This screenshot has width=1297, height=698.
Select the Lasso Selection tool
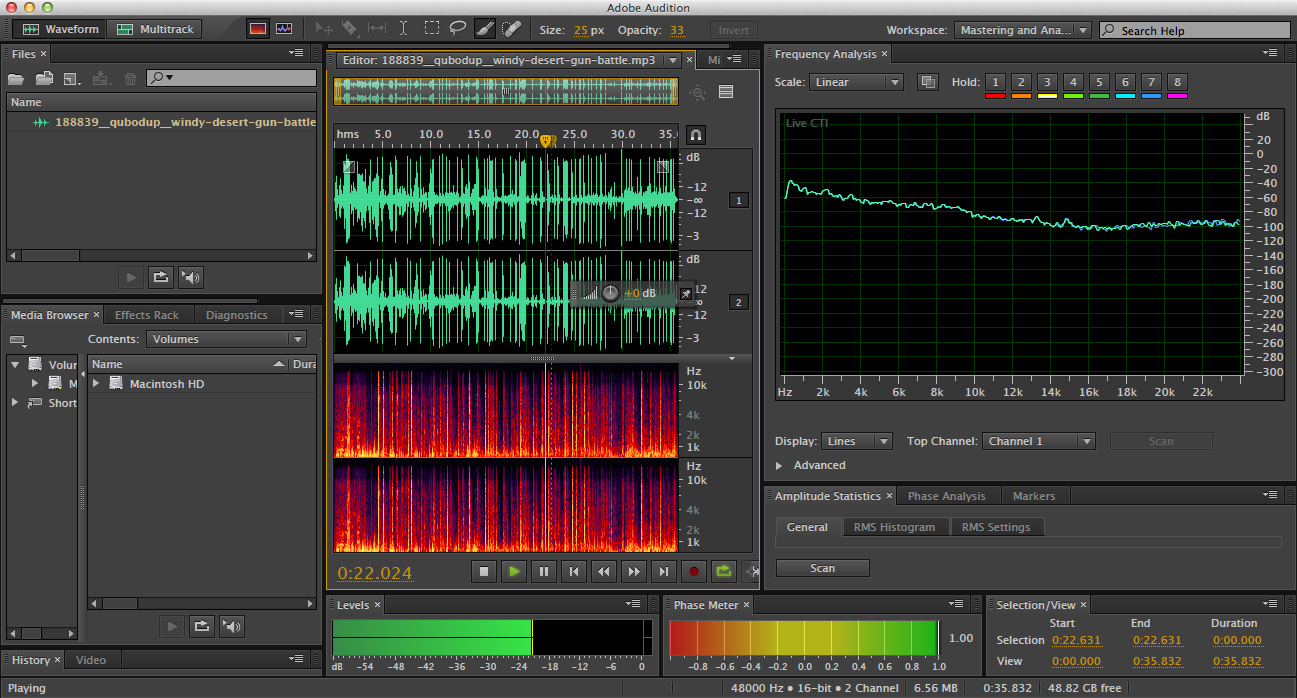click(x=458, y=29)
